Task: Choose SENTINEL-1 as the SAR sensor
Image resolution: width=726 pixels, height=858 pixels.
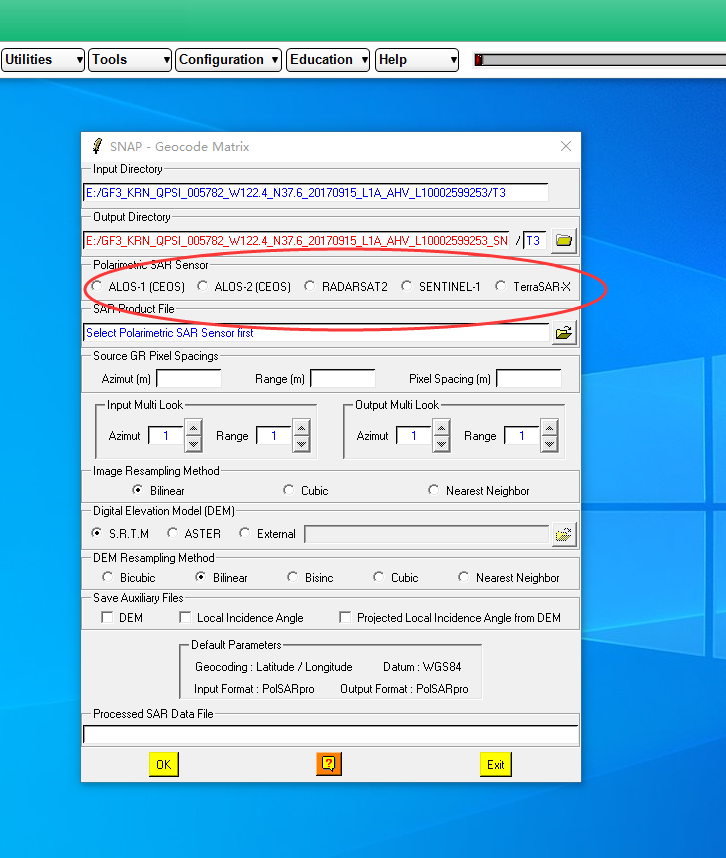Action: [x=406, y=286]
